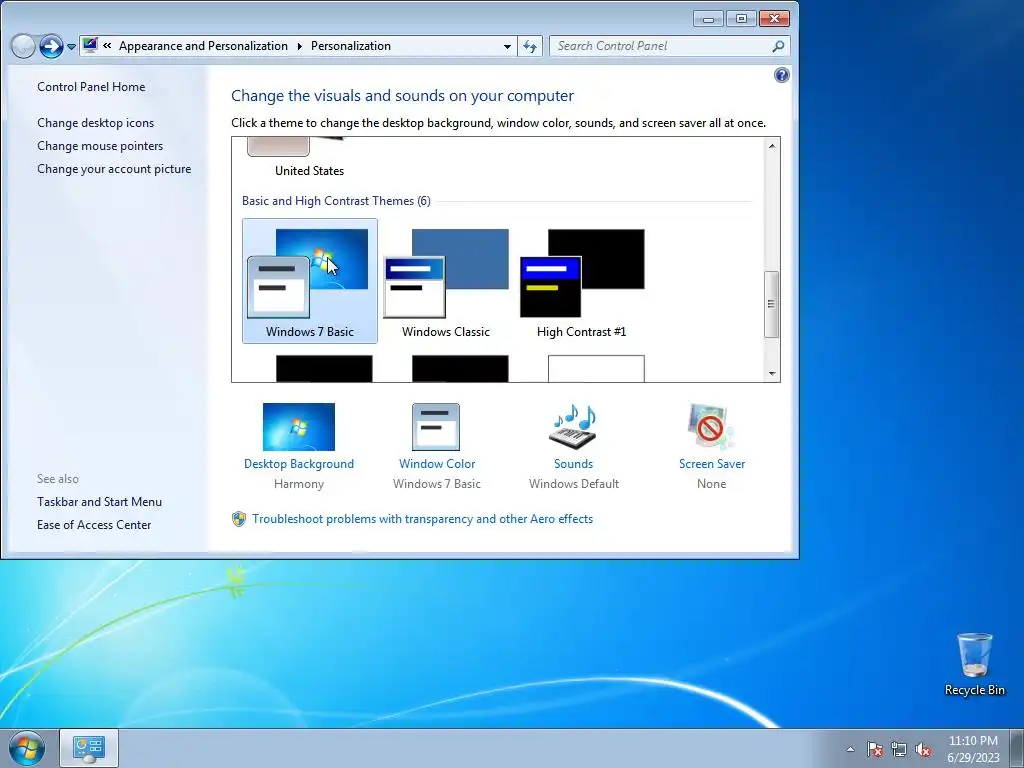
Task: Minimize the Personalization window
Action: click(x=708, y=19)
